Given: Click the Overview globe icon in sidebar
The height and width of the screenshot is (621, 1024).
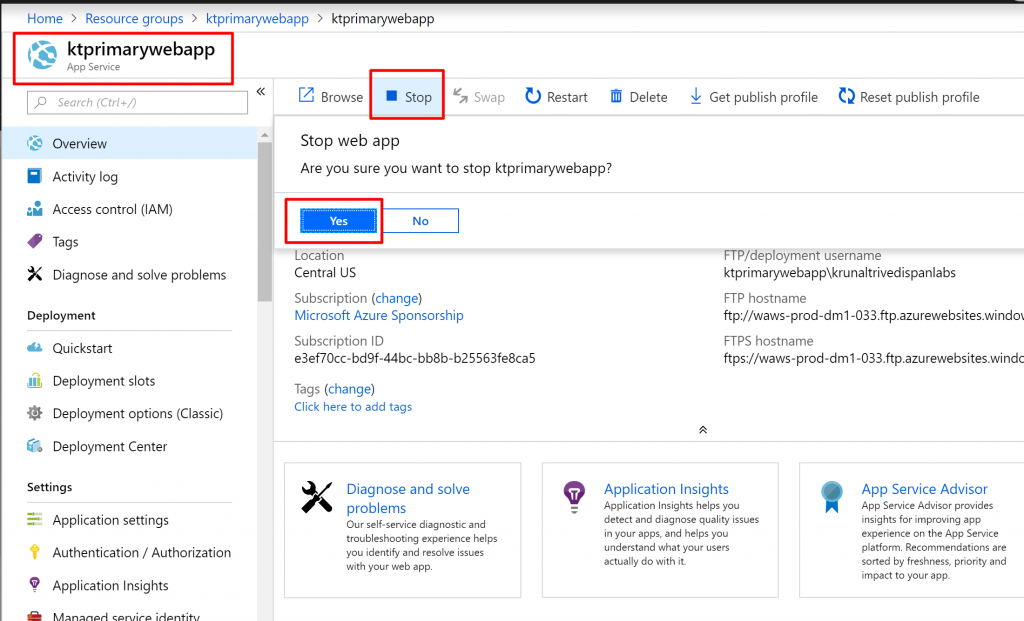Looking at the screenshot, I should 35,143.
